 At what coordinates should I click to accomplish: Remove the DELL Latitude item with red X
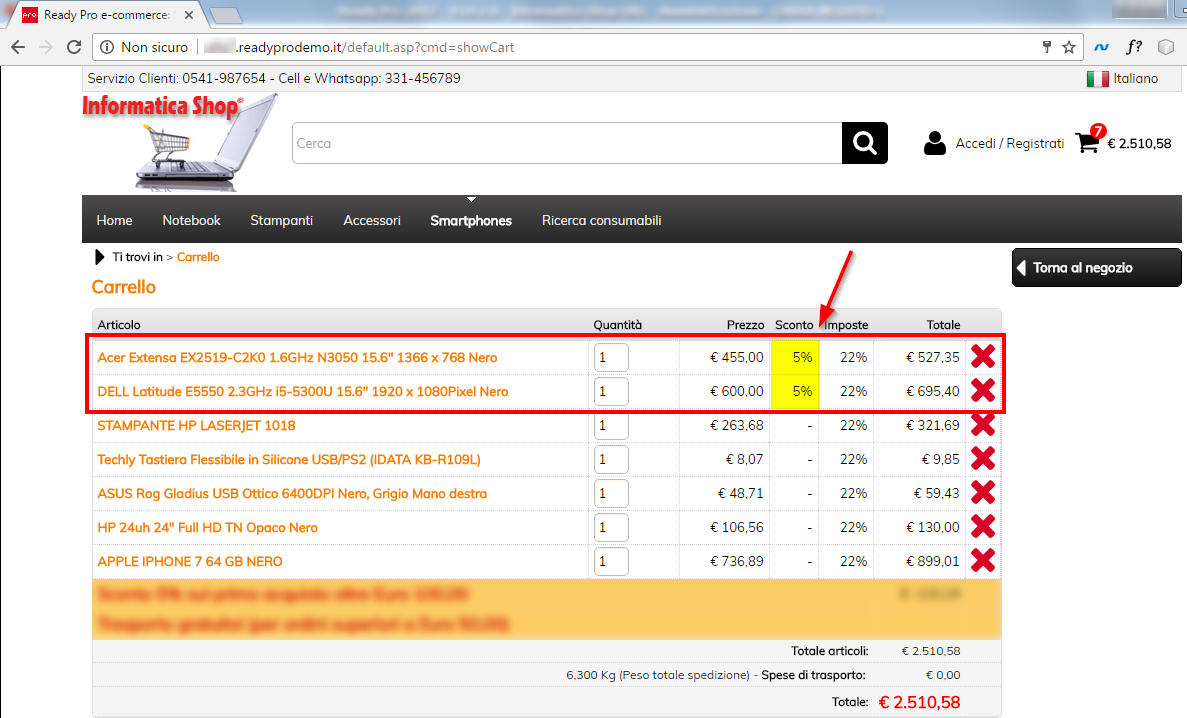click(983, 390)
